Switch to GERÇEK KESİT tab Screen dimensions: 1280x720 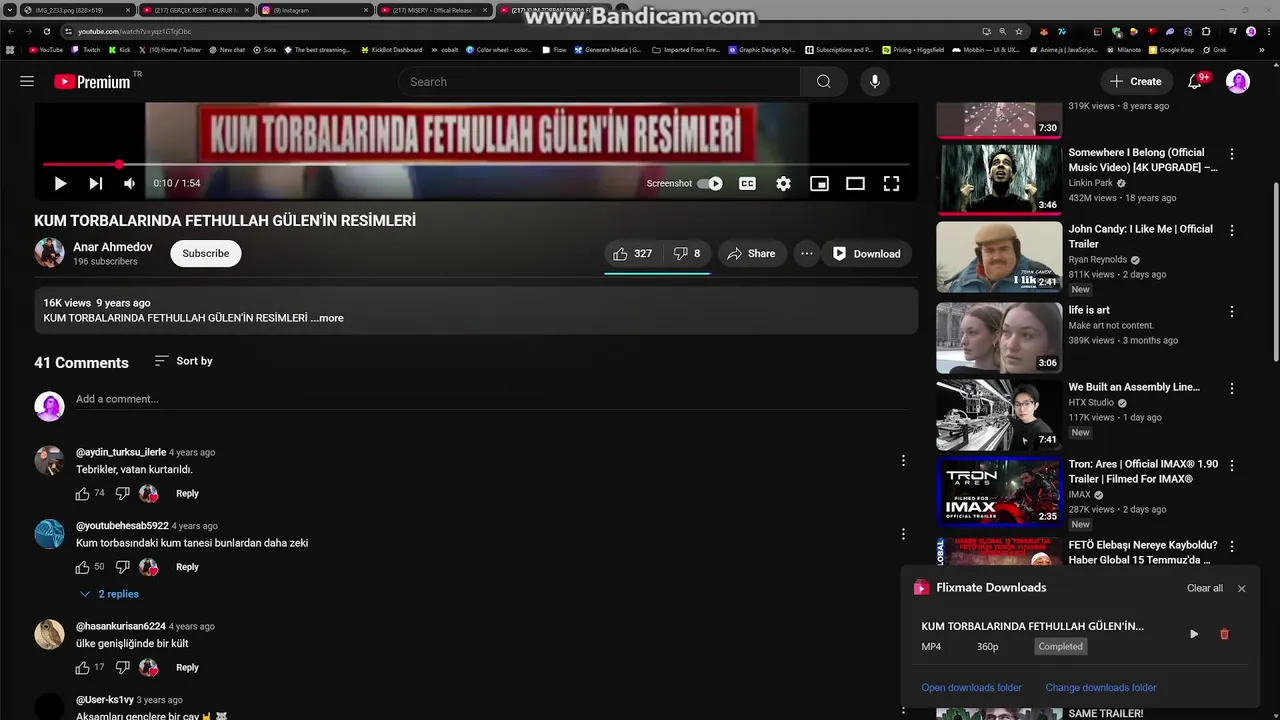click(195, 10)
